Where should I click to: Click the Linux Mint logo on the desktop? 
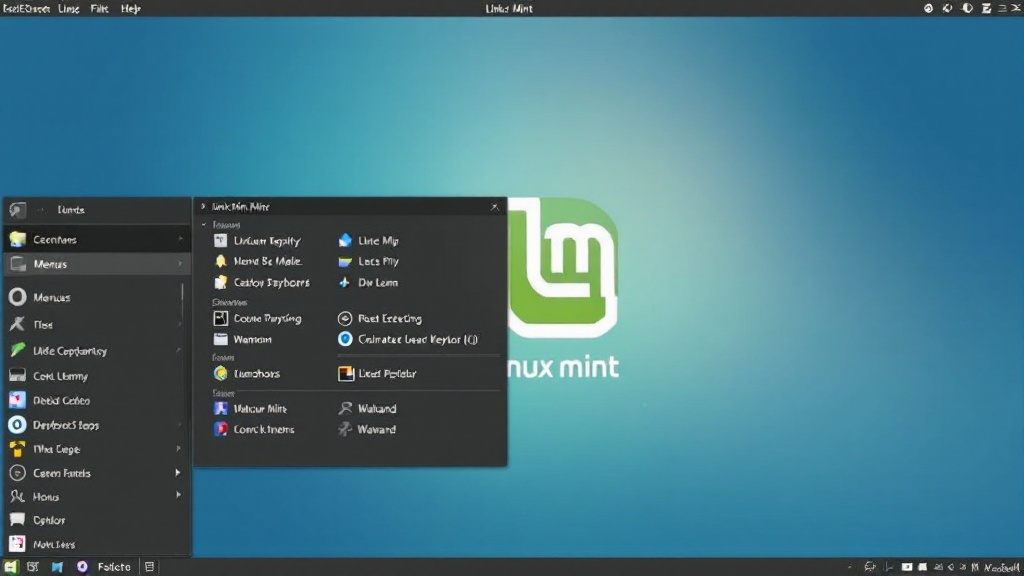563,268
